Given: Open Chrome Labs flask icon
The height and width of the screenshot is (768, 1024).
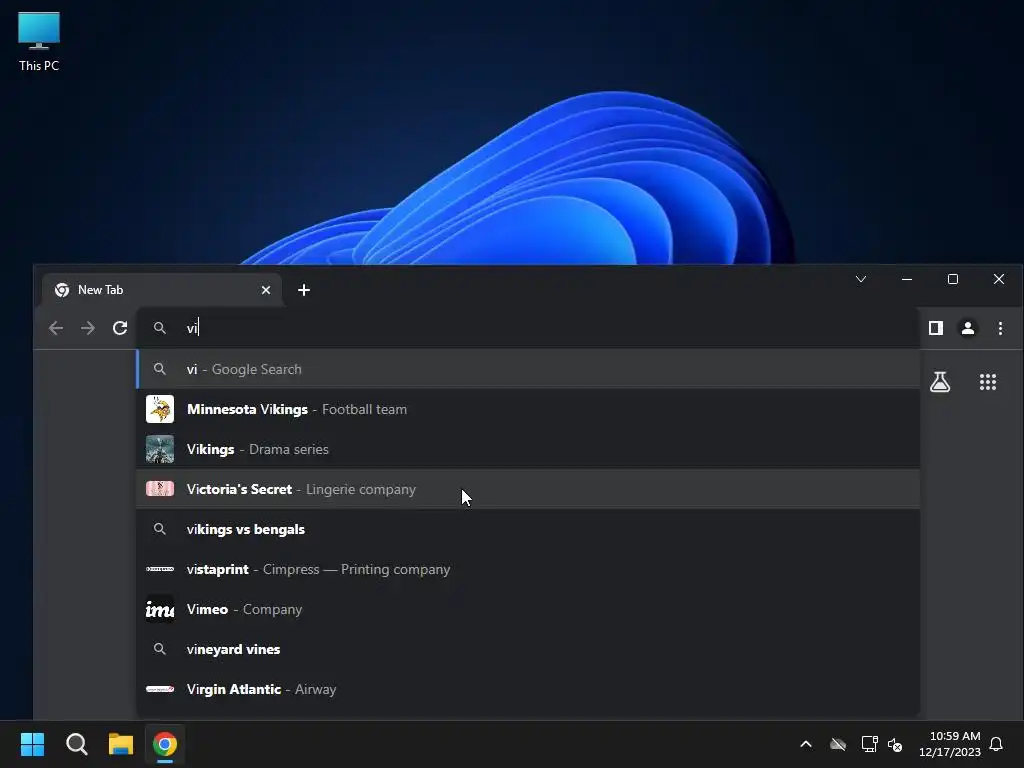Looking at the screenshot, I should pyautogui.click(x=940, y=382).
